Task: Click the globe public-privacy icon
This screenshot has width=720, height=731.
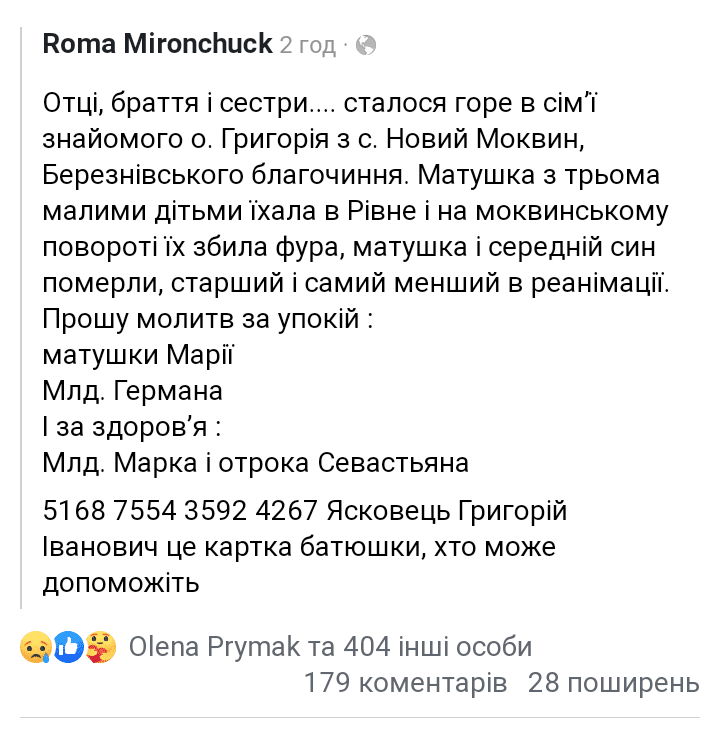Action: [x=366, y=46]
